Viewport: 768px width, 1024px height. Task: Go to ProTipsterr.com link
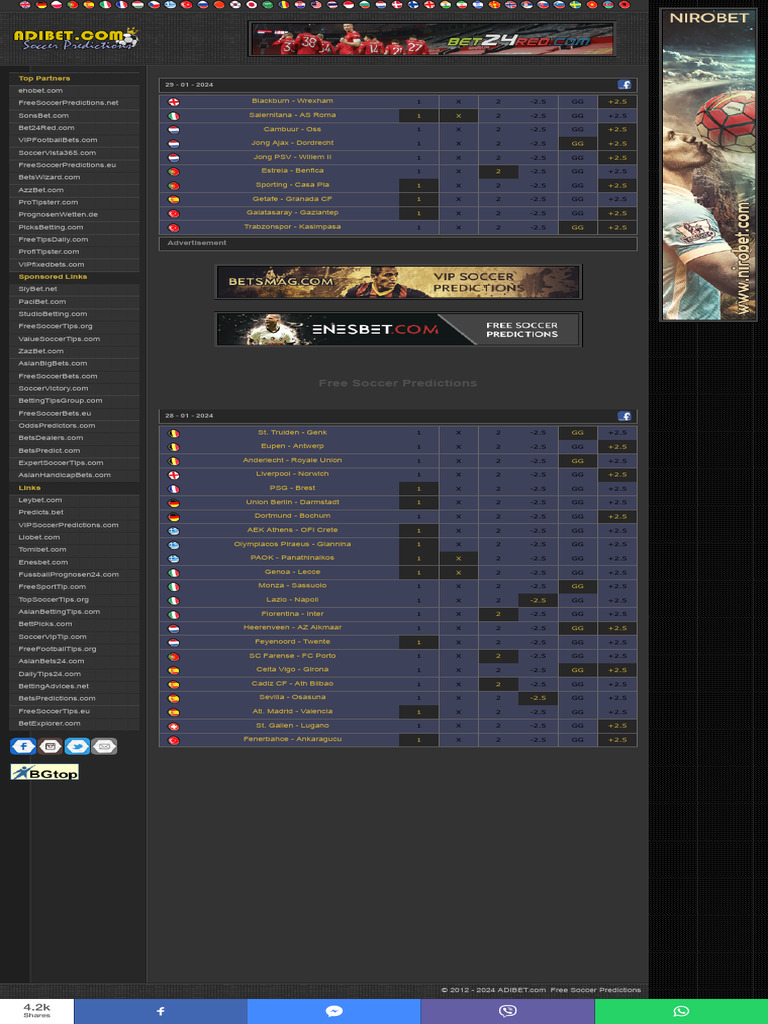[x=48, y=202]
